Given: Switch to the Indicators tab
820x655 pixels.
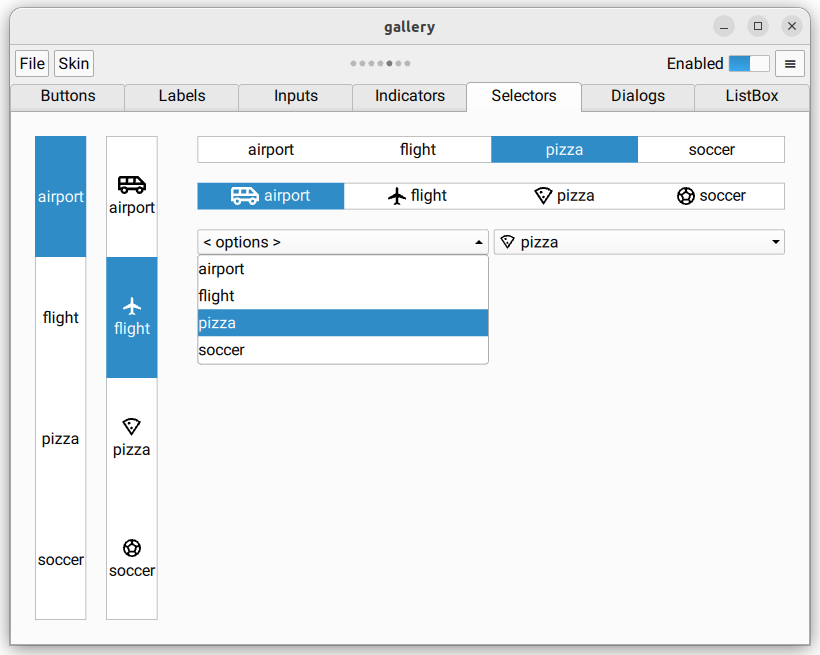Looking at the screenshot, I should (410, 96).
